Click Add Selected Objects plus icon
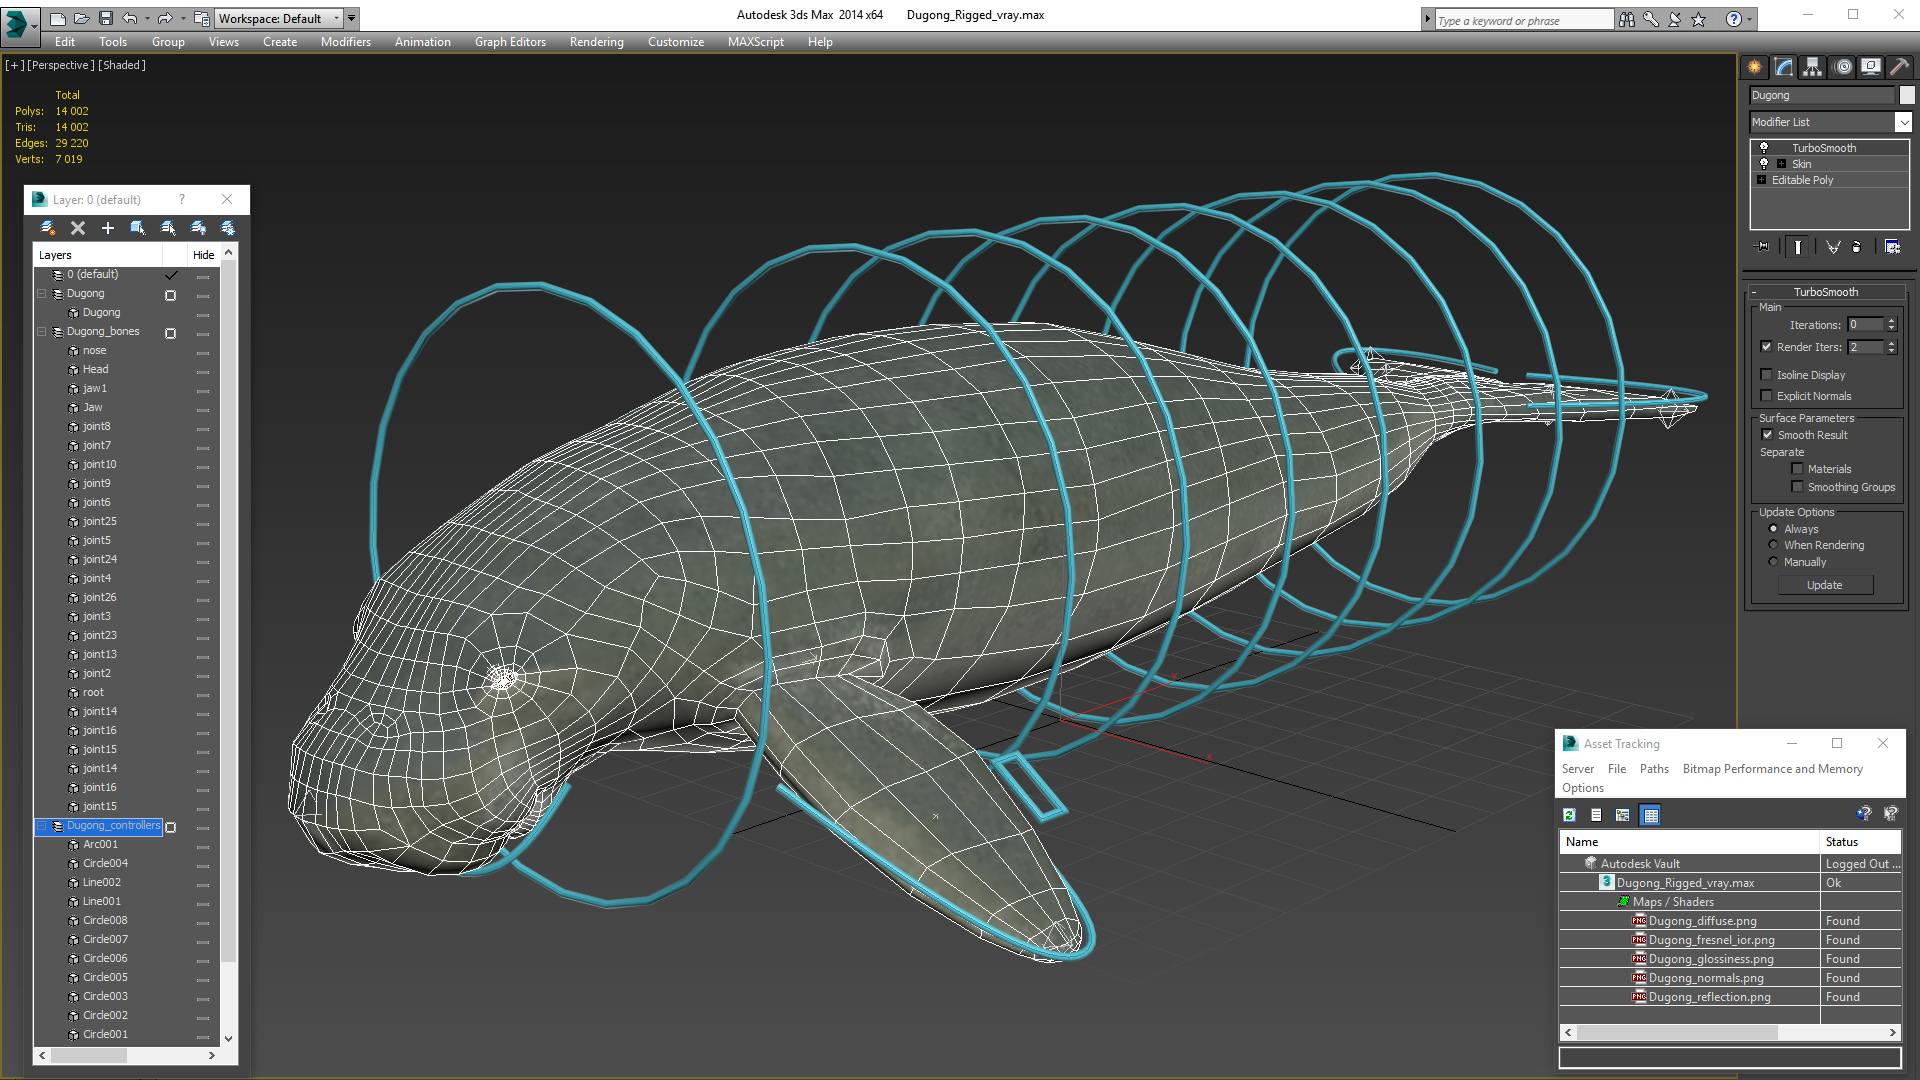This screenshot has width=1920, height=1080. 108,228
